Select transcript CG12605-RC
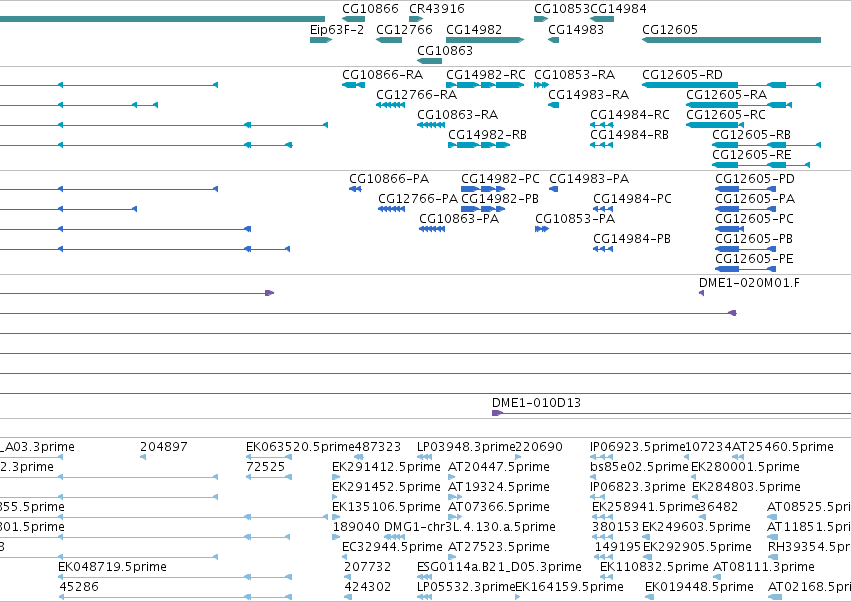This screenshot has width=851, height=602. [x=726, y=115]
